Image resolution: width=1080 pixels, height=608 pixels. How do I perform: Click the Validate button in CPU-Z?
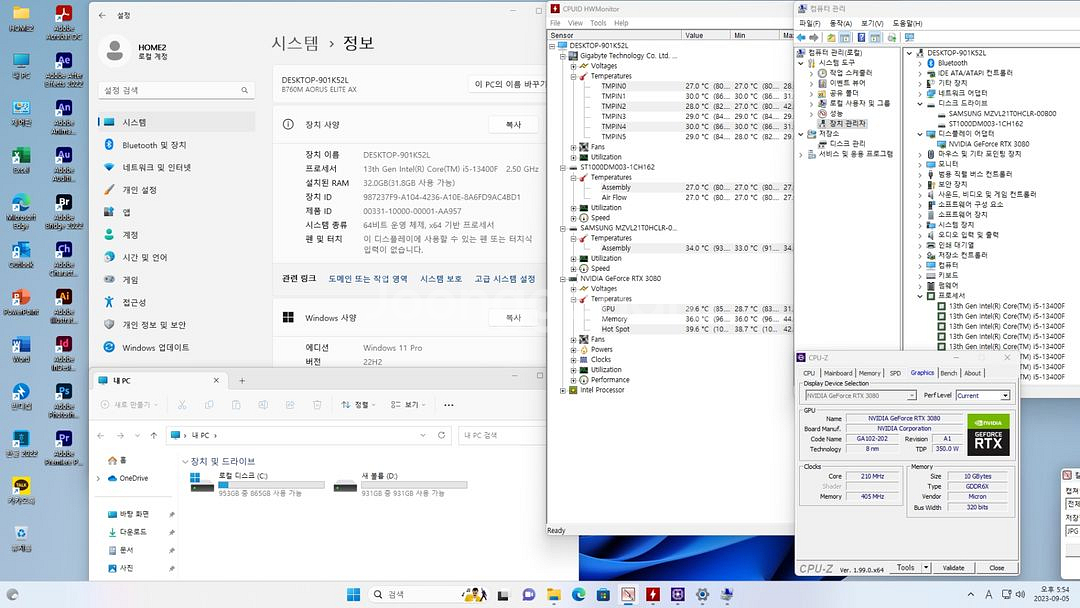click(953, 568)
